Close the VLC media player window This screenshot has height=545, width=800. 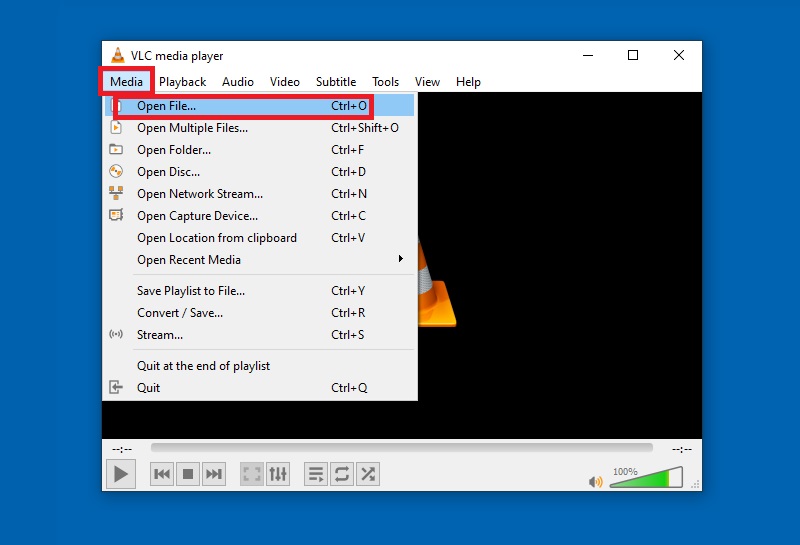pos(679,55)
